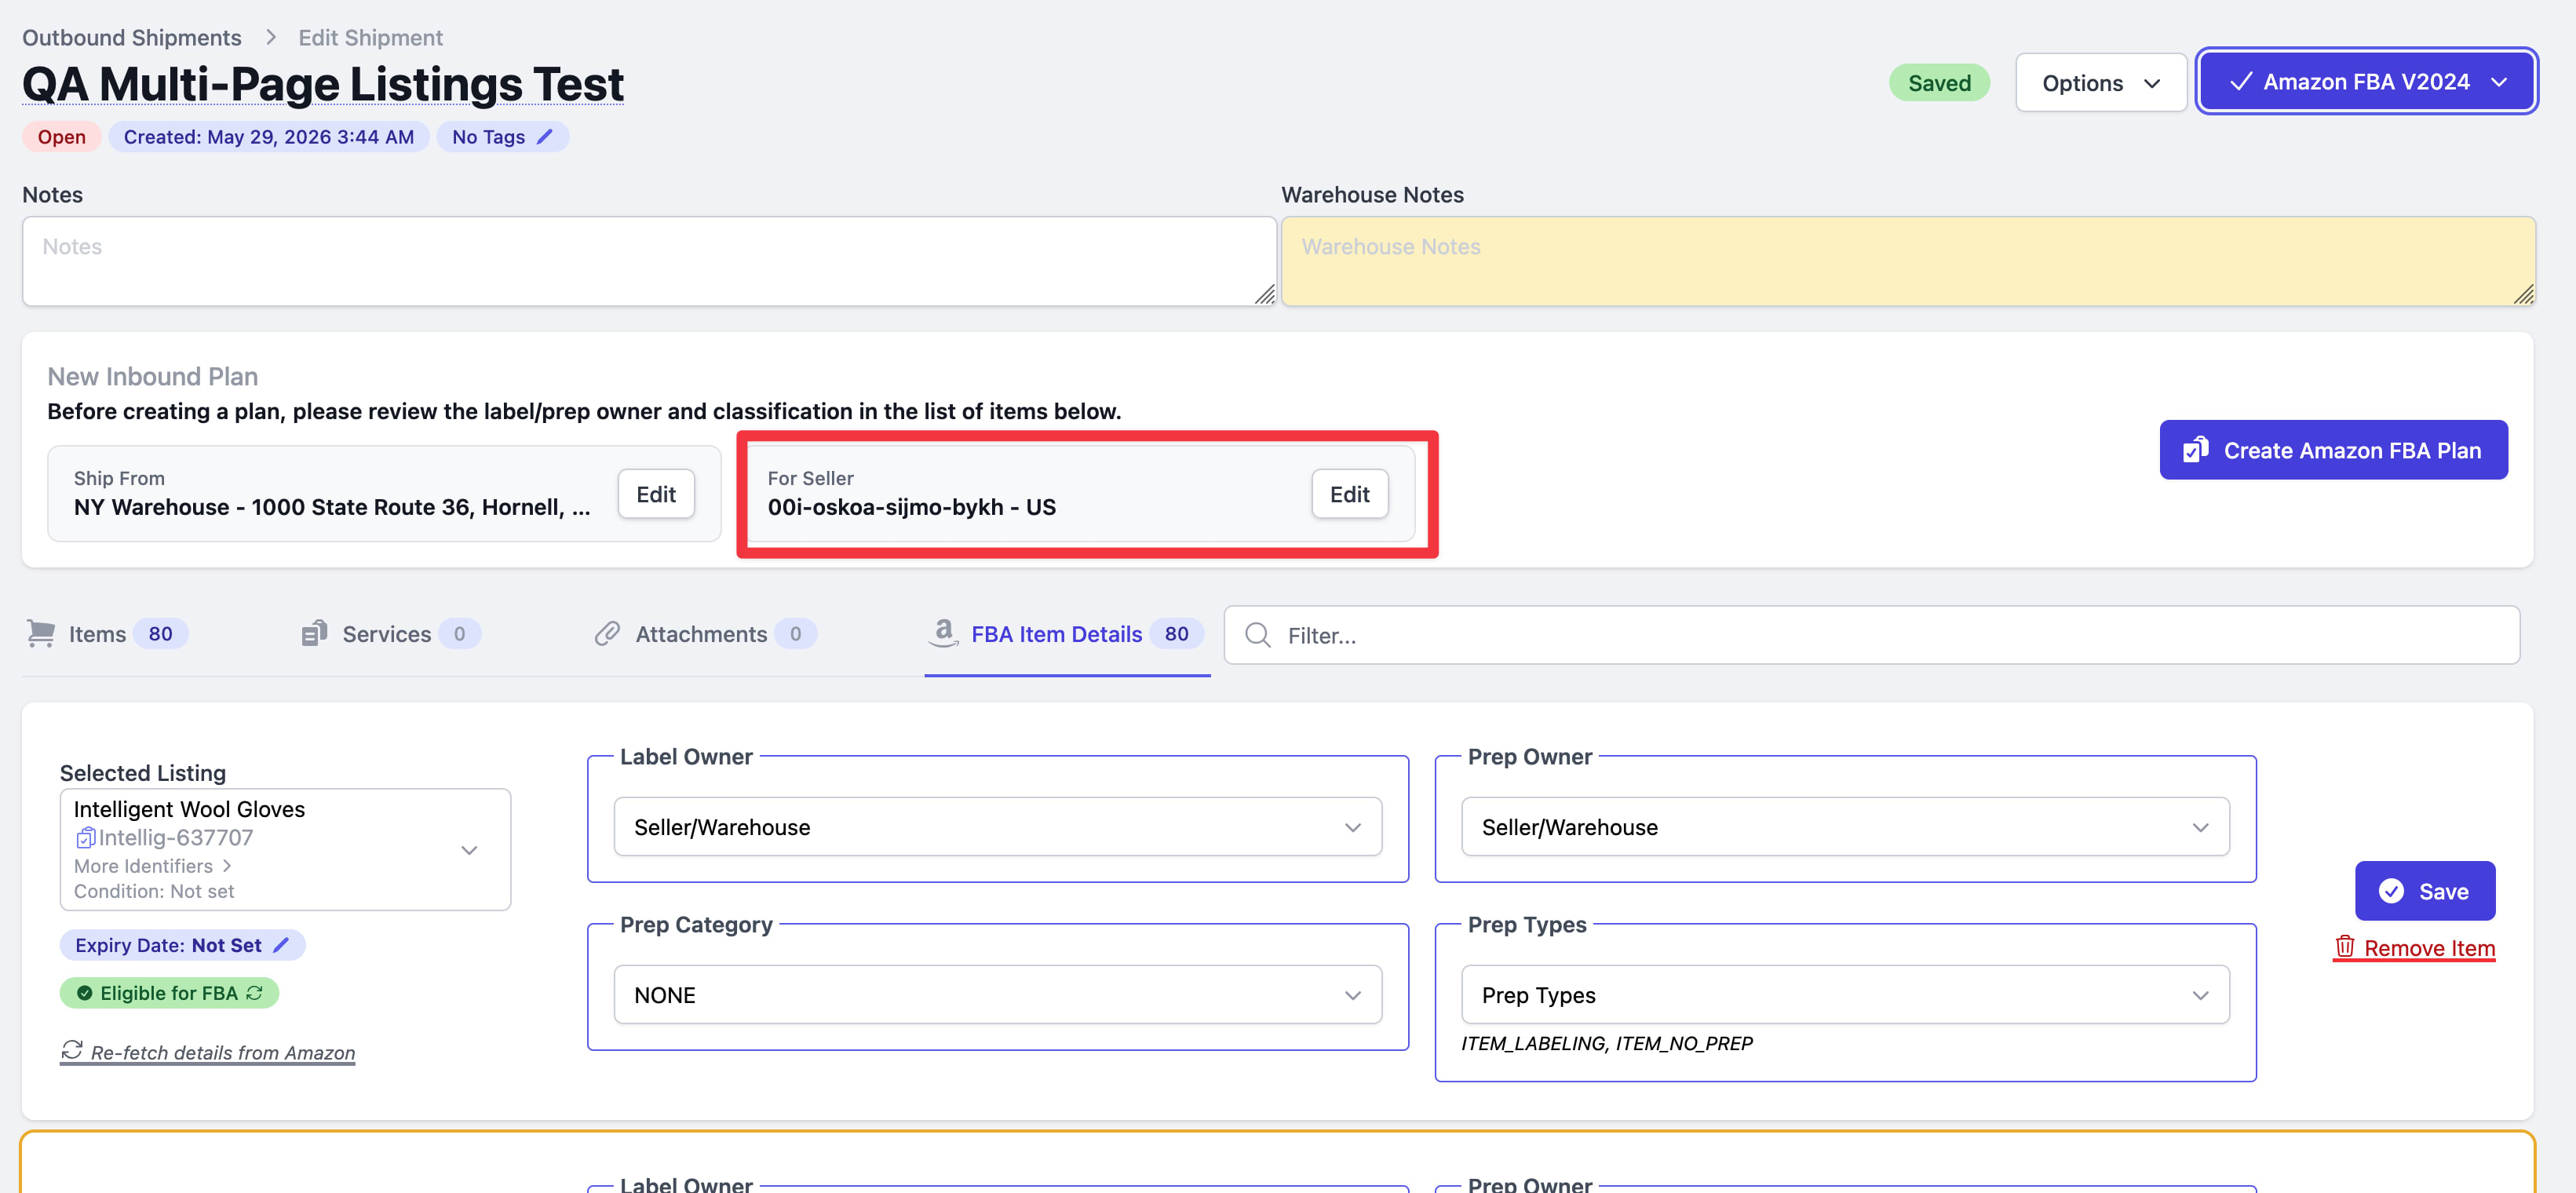Click into the Warehouse Notes text area
The image size is (2576, 1193).
tap(1908, 261)
